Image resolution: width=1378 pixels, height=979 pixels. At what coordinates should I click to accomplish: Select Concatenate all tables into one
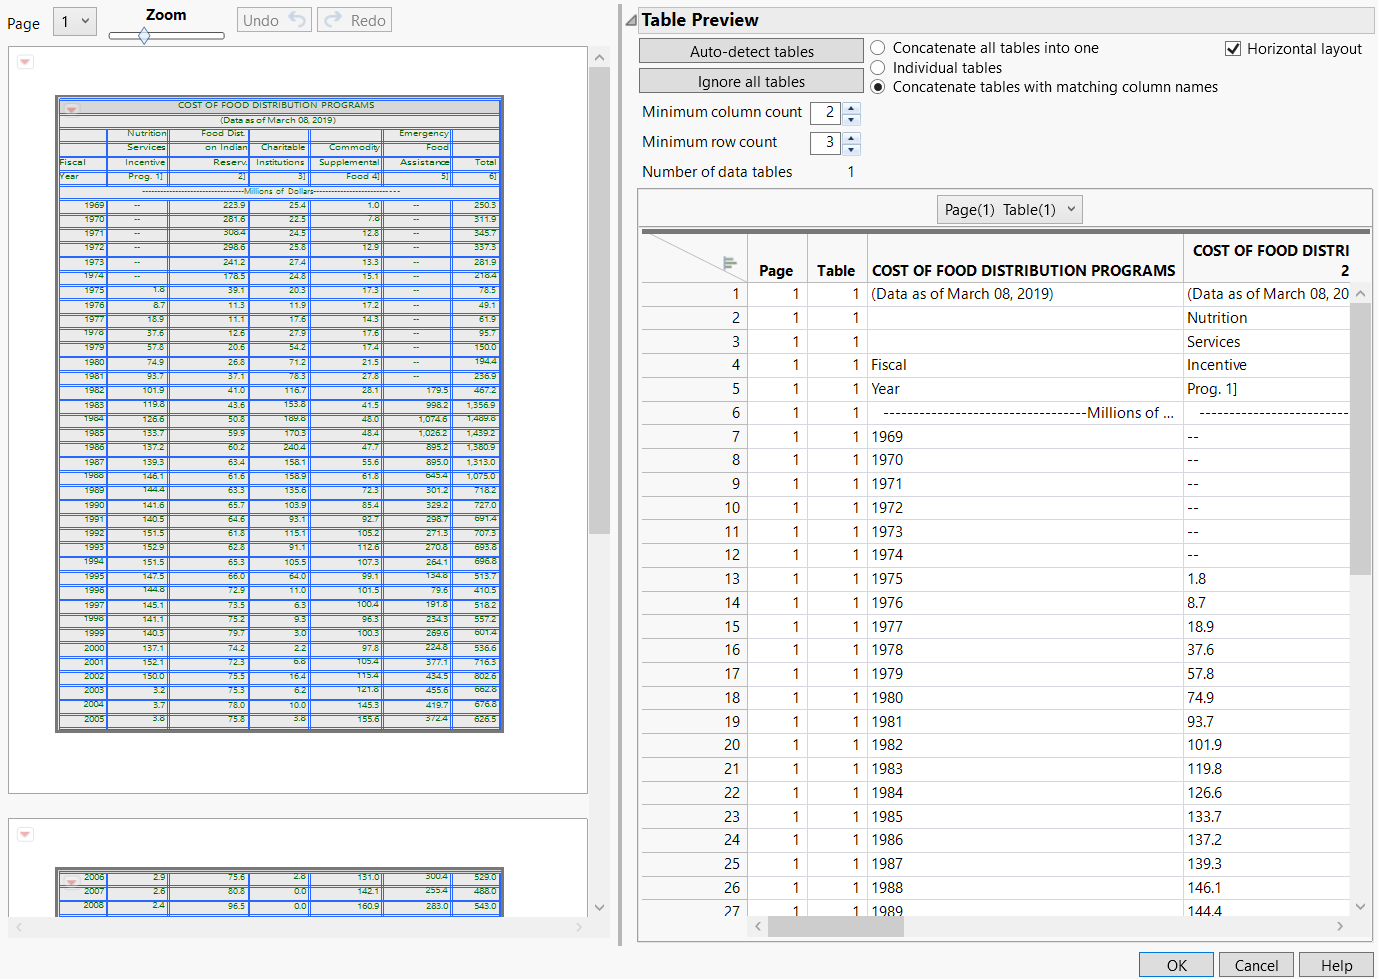coord(877,47)
